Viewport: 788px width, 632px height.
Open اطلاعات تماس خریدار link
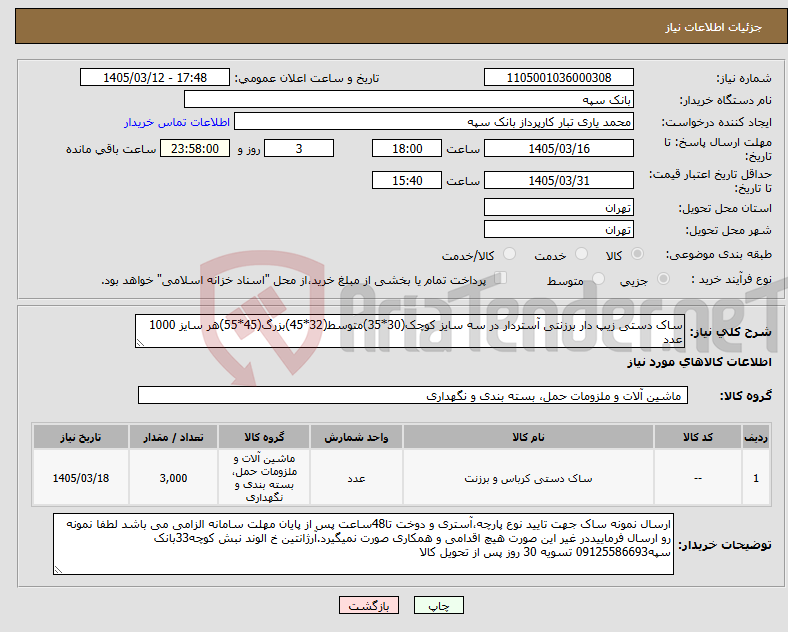(x=177, y=122)
